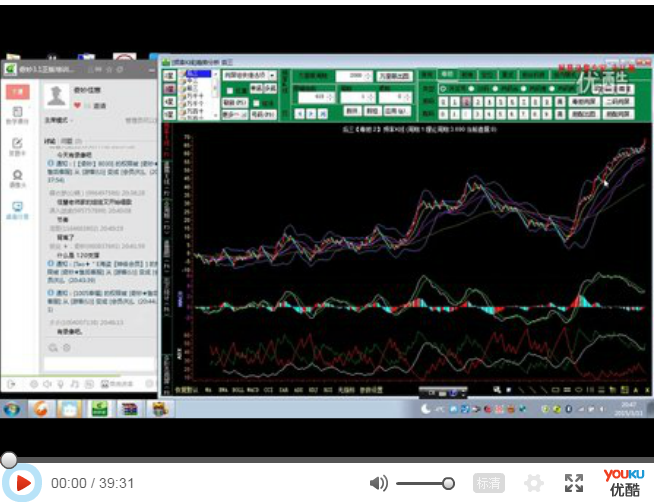Open the 标清 video quality selector
The height and width of the screenshot is (502, 657).
489,484
